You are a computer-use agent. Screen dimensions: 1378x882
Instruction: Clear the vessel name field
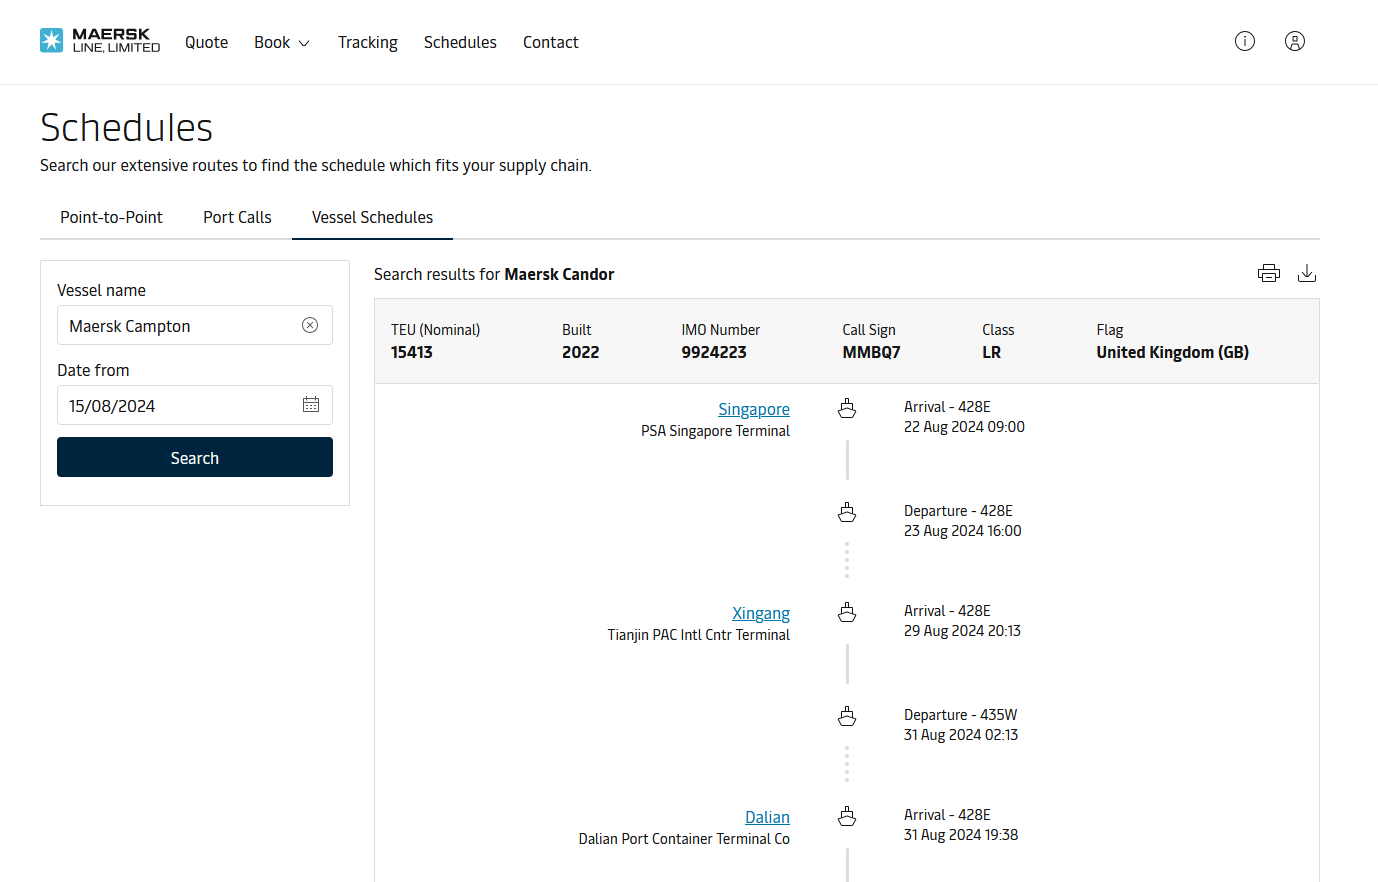pyautogui.click(x=310, y=325)
